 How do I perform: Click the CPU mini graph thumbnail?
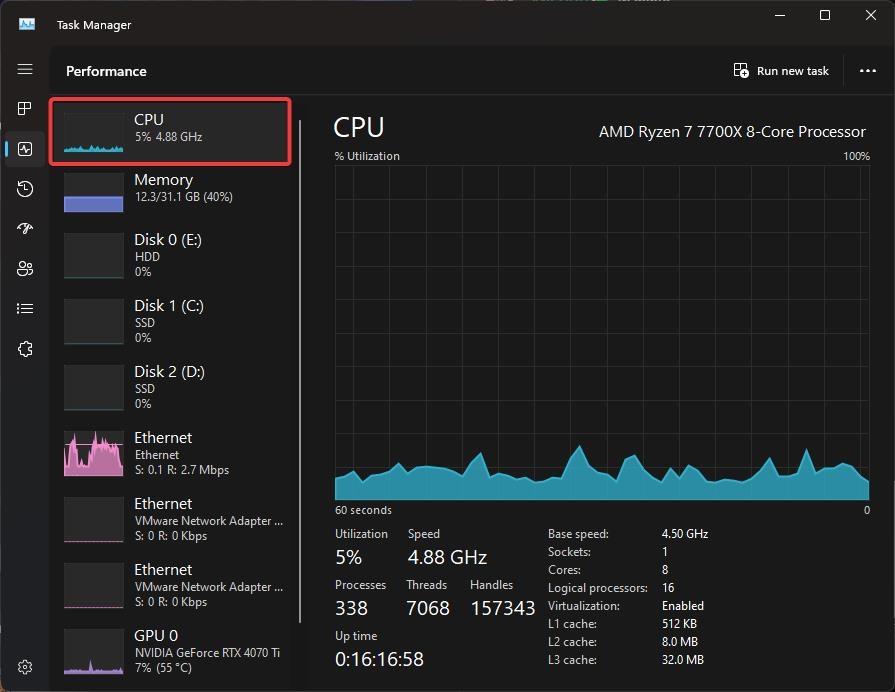[x=94, y=132]
